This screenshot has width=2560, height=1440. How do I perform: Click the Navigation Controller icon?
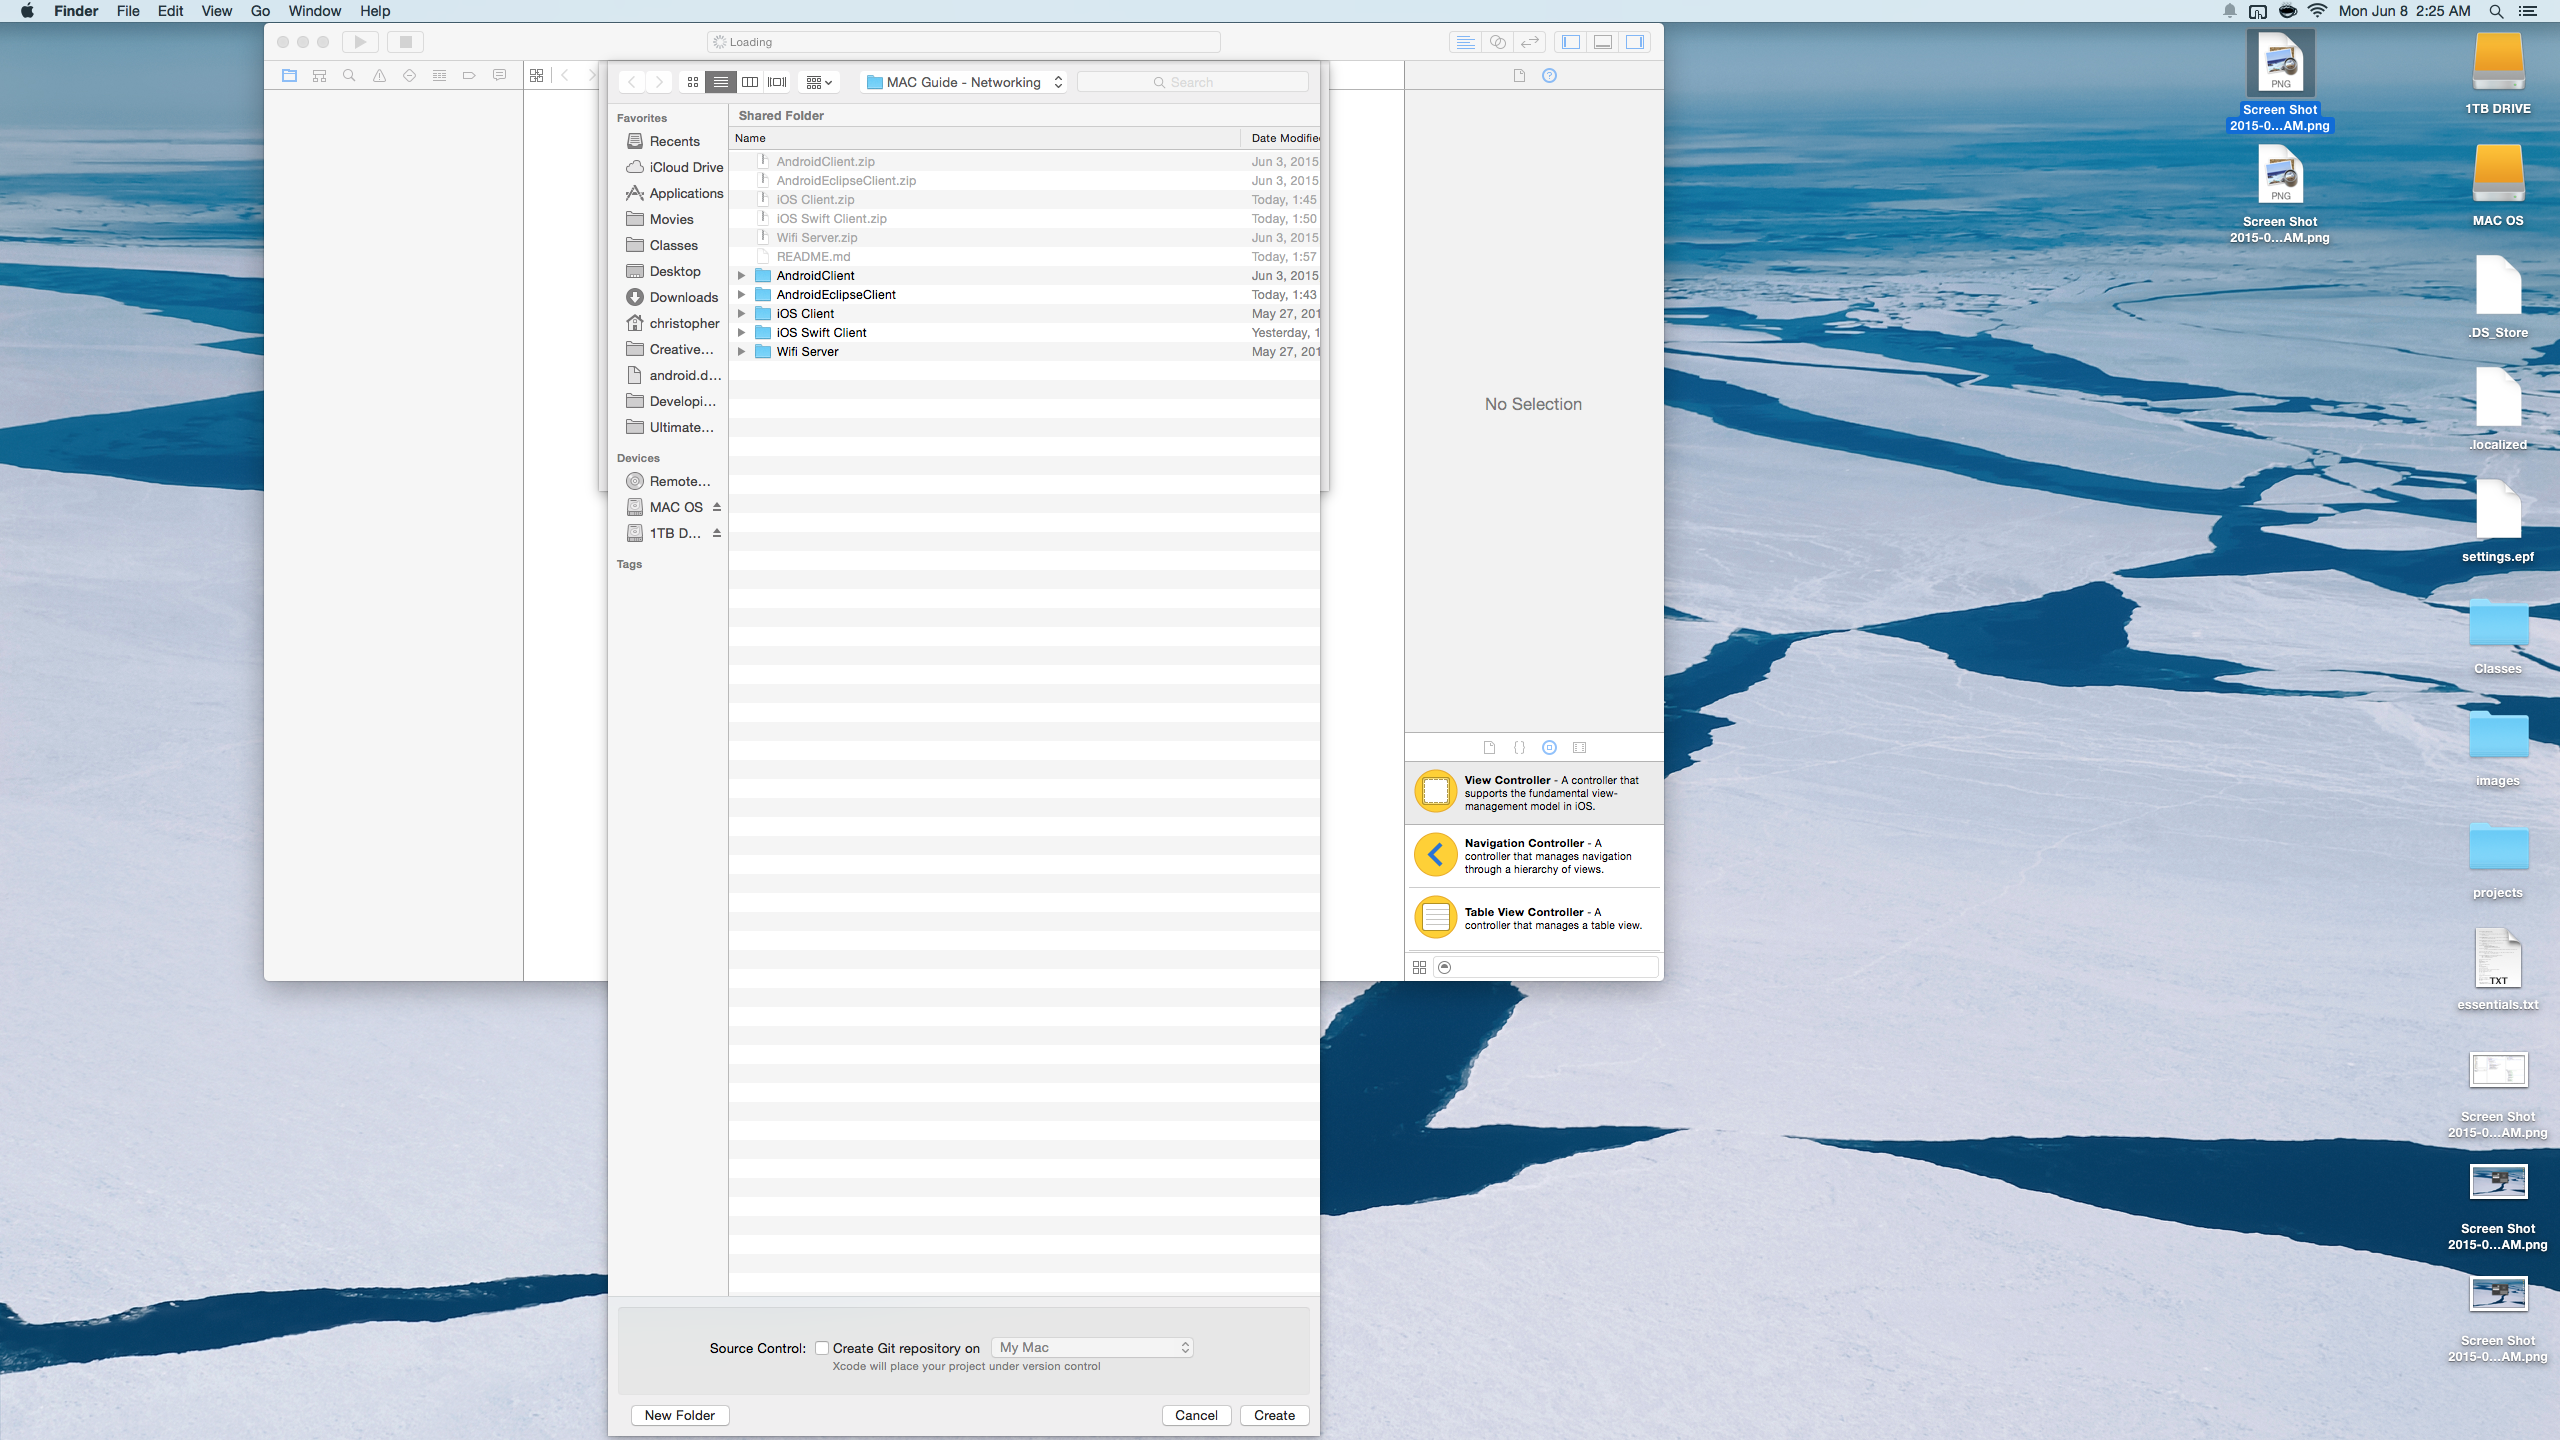point(1433,855)
